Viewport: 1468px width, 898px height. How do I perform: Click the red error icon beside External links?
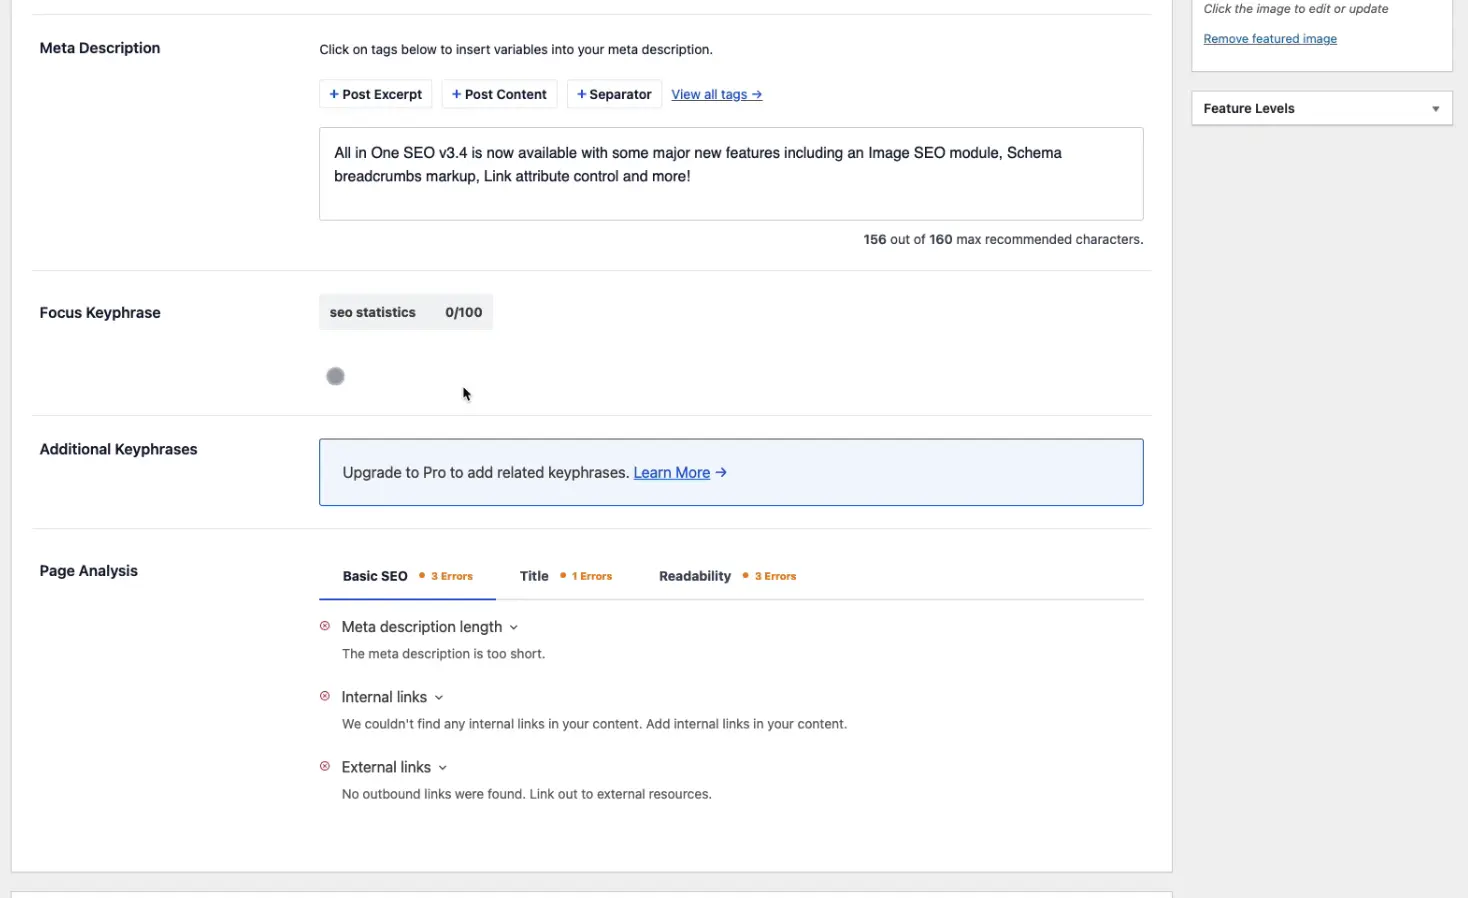(325, 766)
